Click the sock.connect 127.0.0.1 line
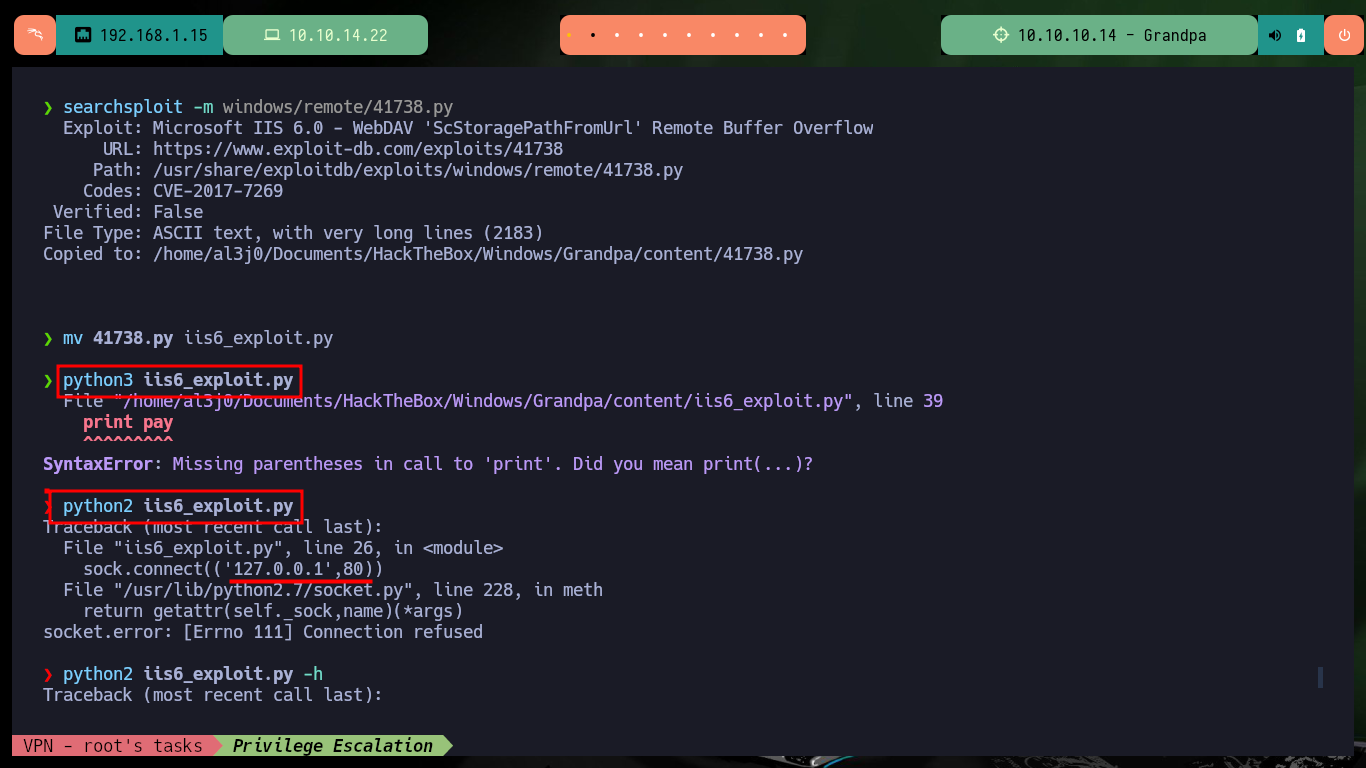This screenshot has width=1366, height=768. tap(233, 569)
